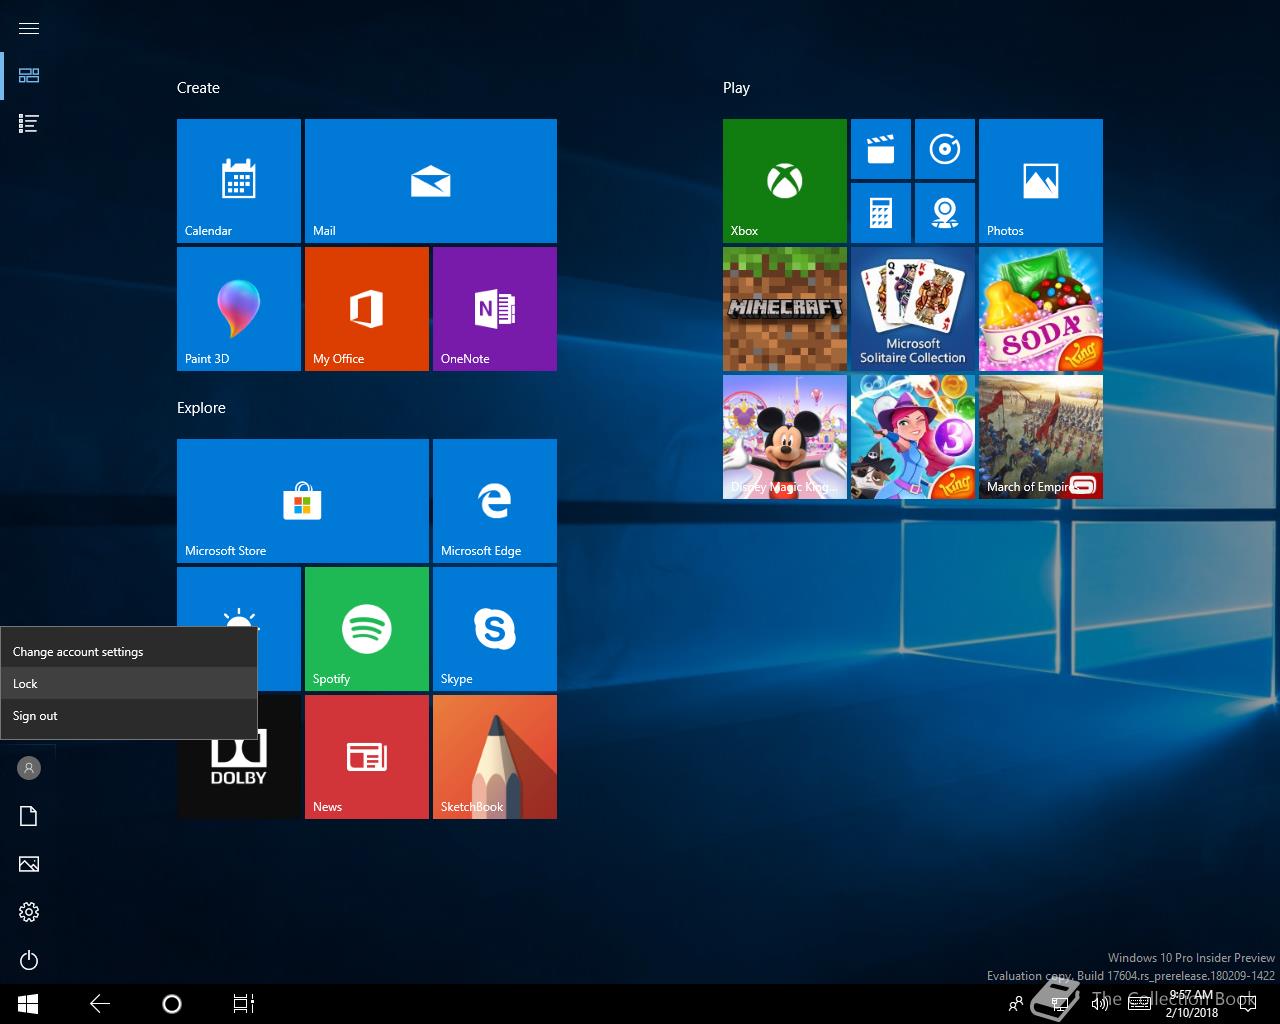
Task: Open the touch keyboard icon
Action: tap(1139, 1004)
